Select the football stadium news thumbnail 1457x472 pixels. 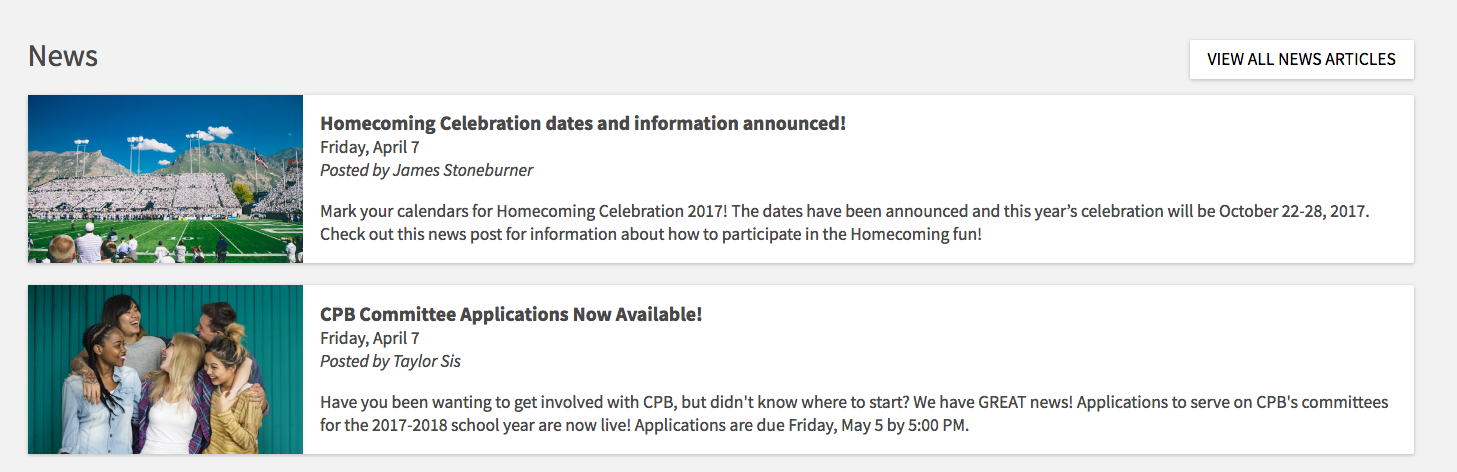click(165, 179)
